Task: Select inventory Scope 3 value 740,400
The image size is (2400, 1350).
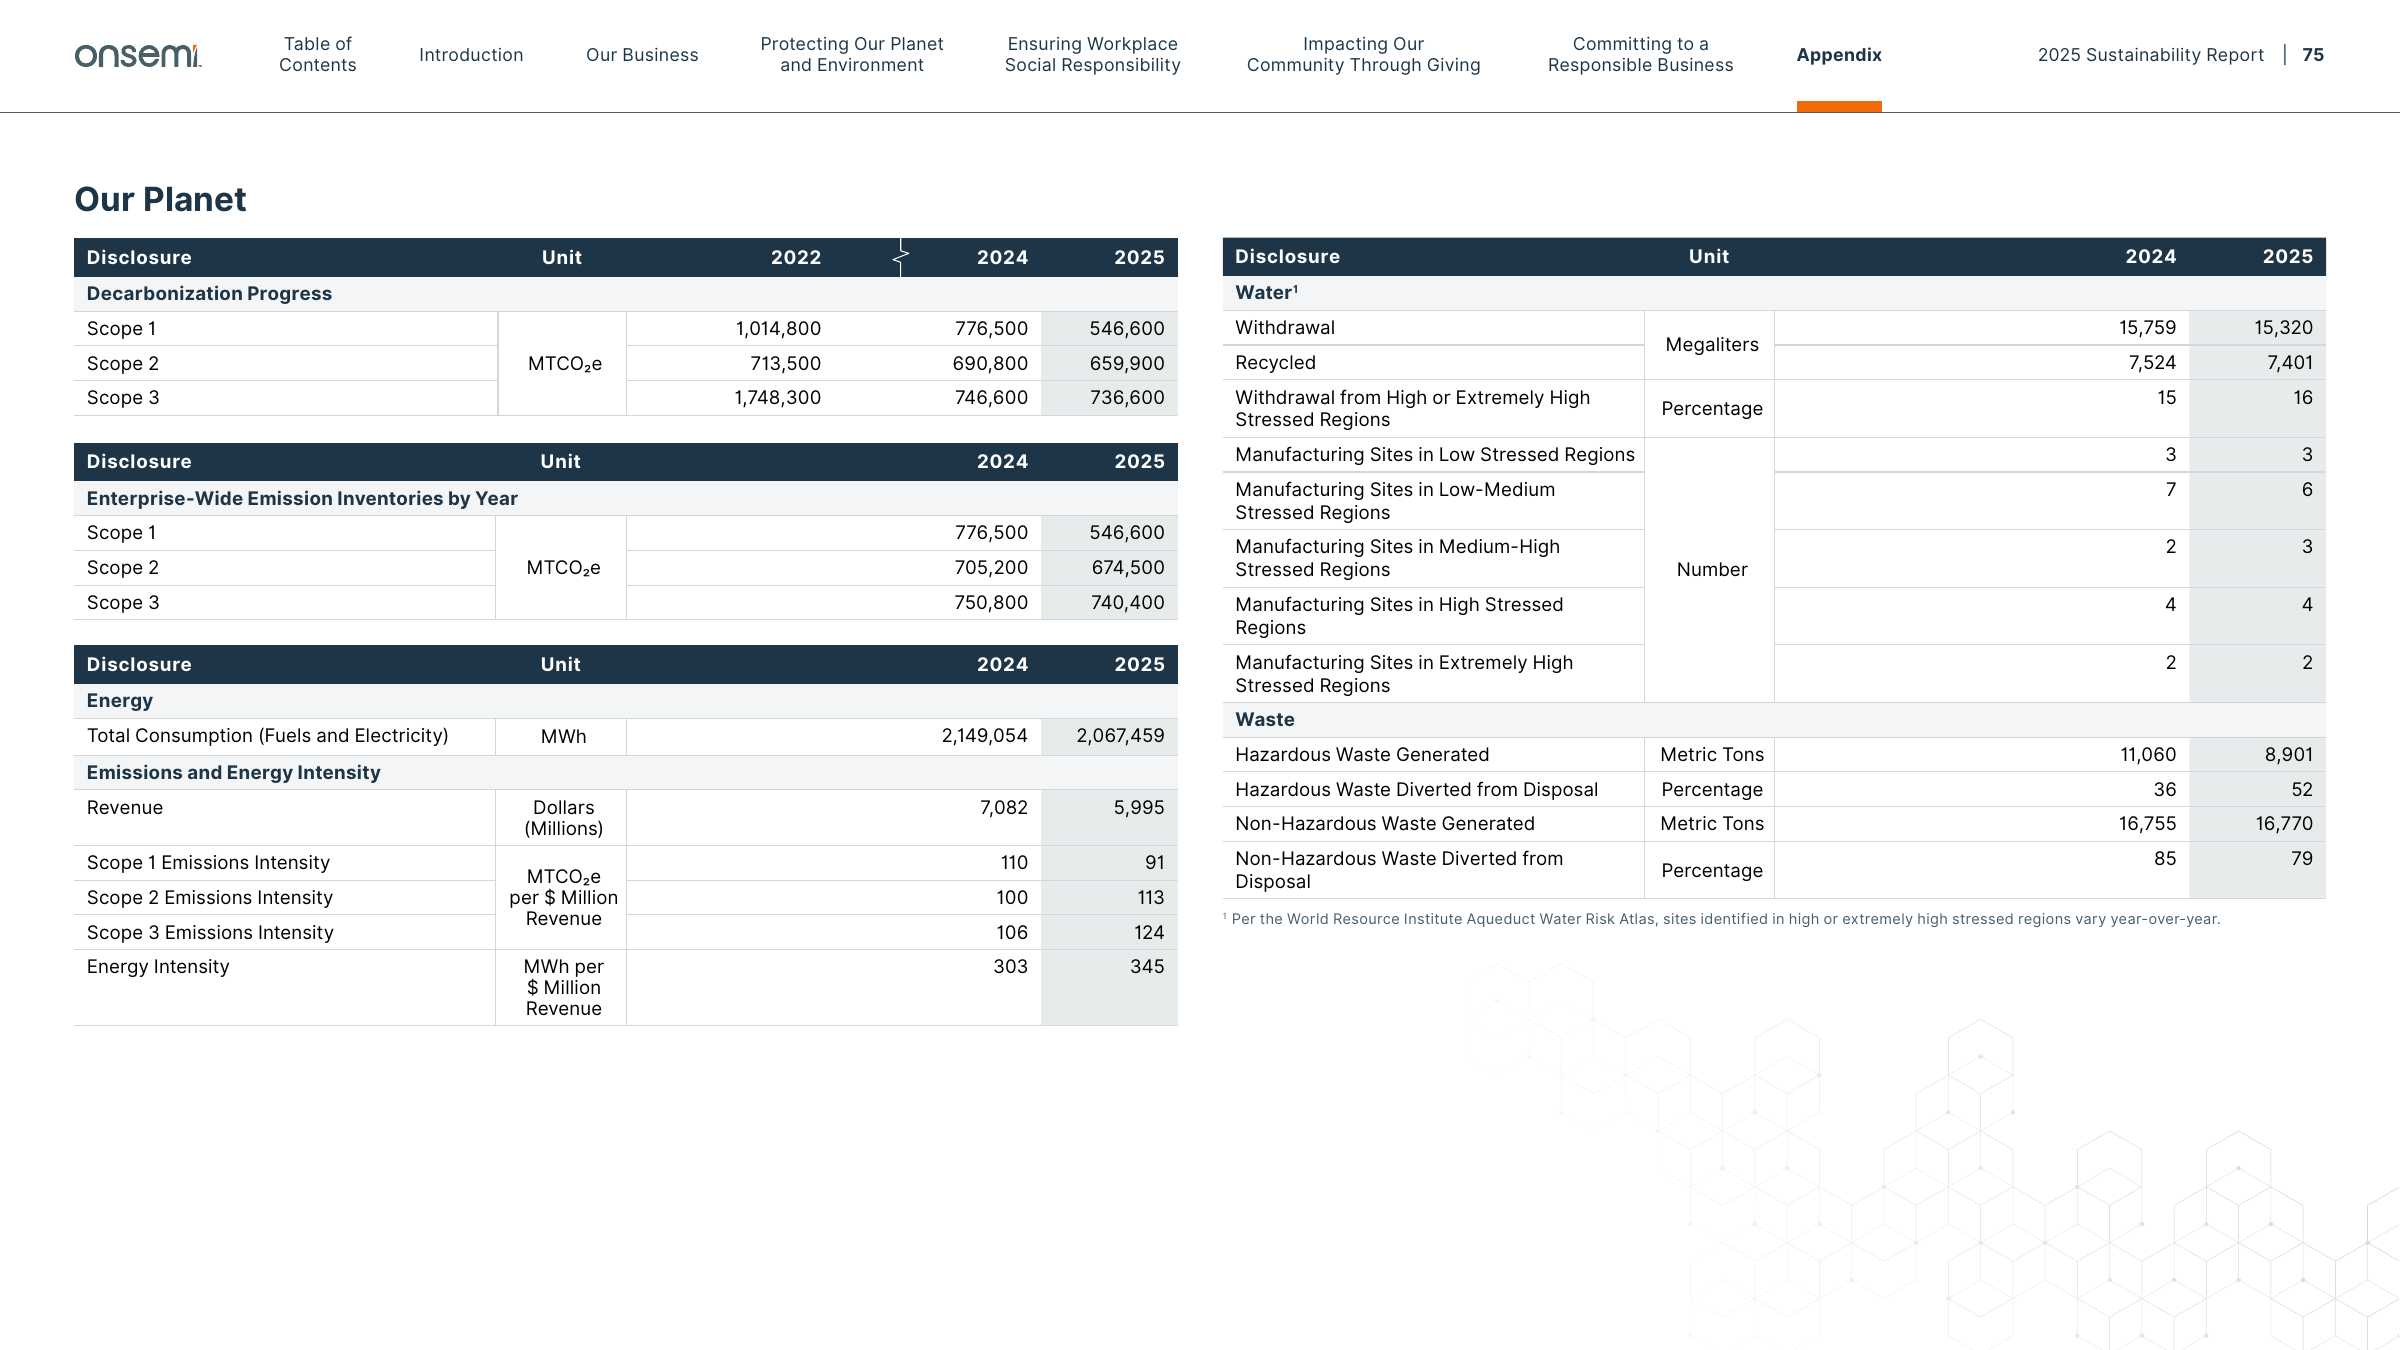Action: [1128, 603]
